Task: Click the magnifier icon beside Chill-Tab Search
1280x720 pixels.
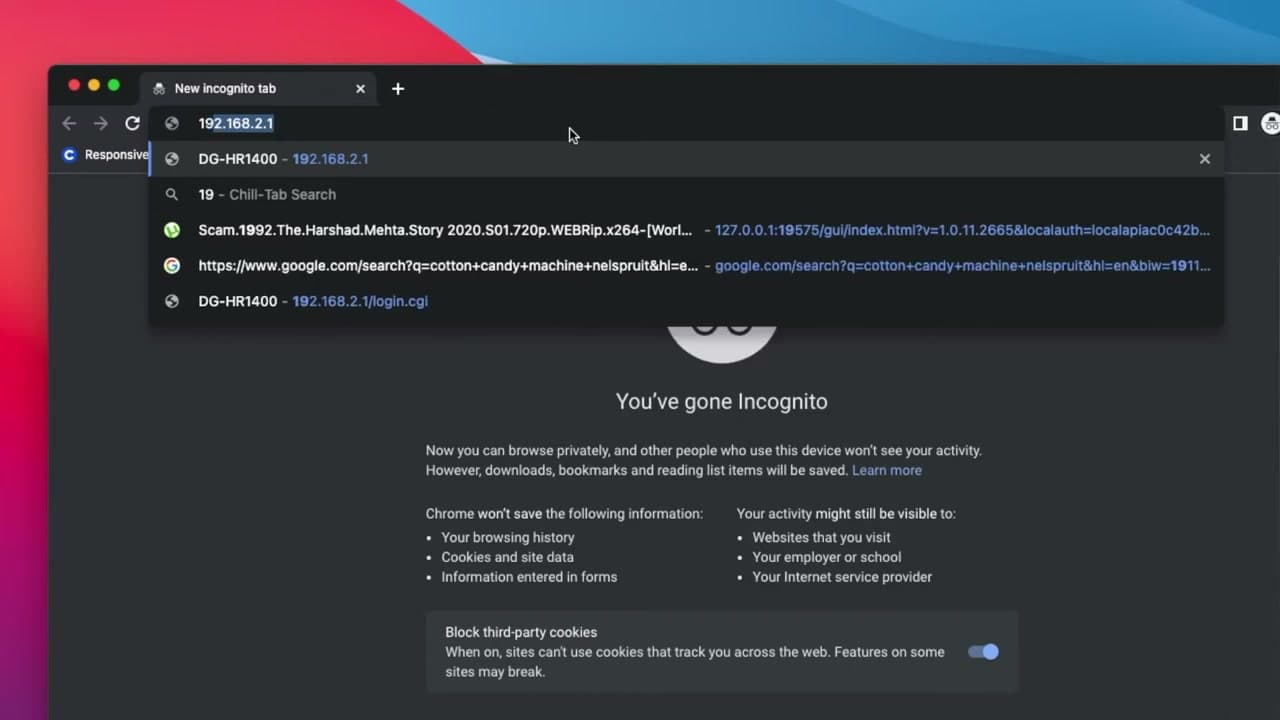Action: pos(172,195)
